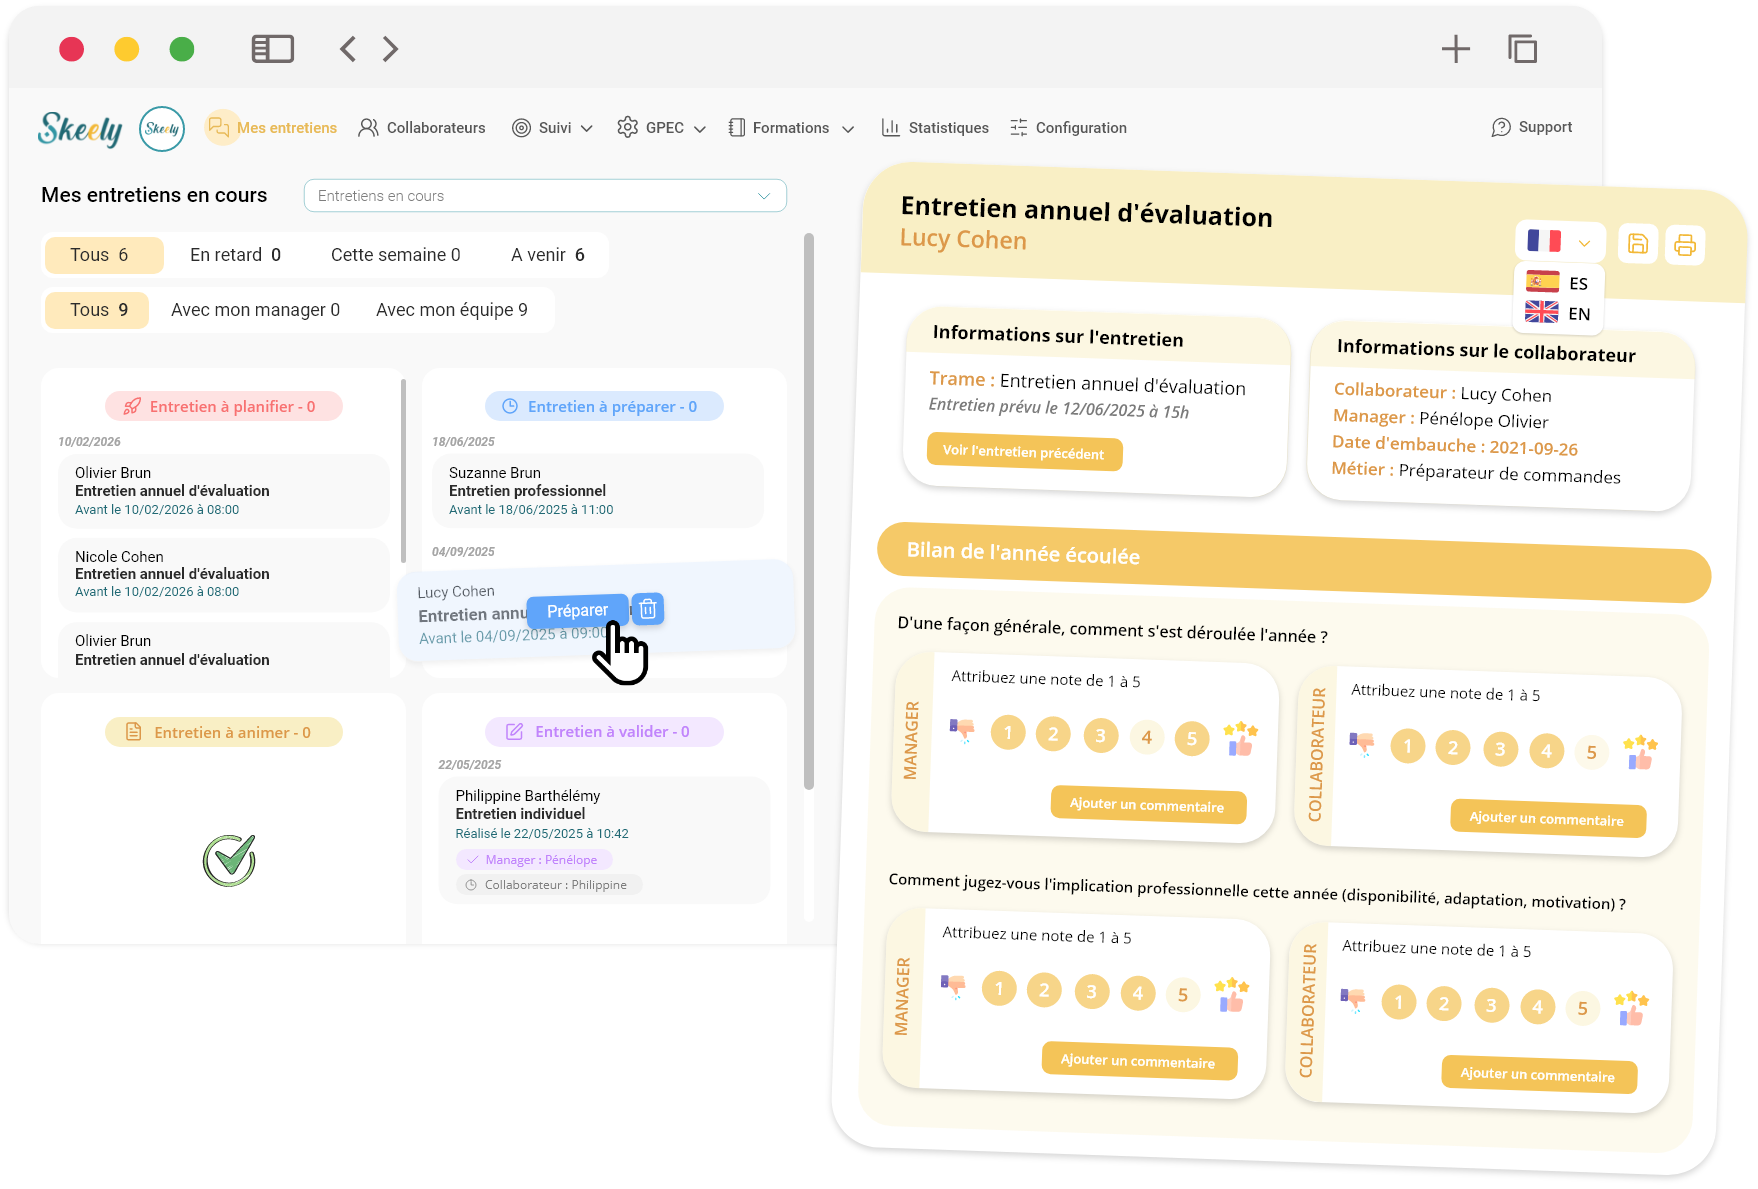Open Statistiques via the chart icon
Viewport: 1758px width, 1189px height.
pyautogui.click(x=890, y=127)
